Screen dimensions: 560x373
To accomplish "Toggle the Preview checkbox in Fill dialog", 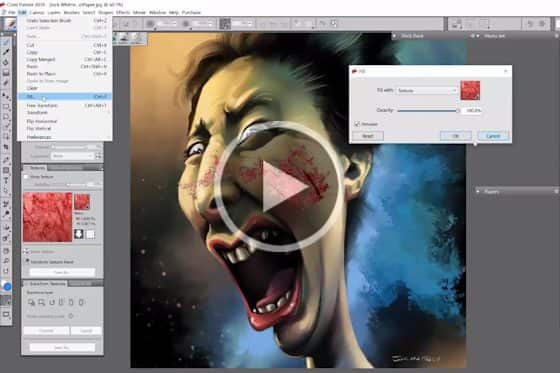I will click(x=357, y=124).
